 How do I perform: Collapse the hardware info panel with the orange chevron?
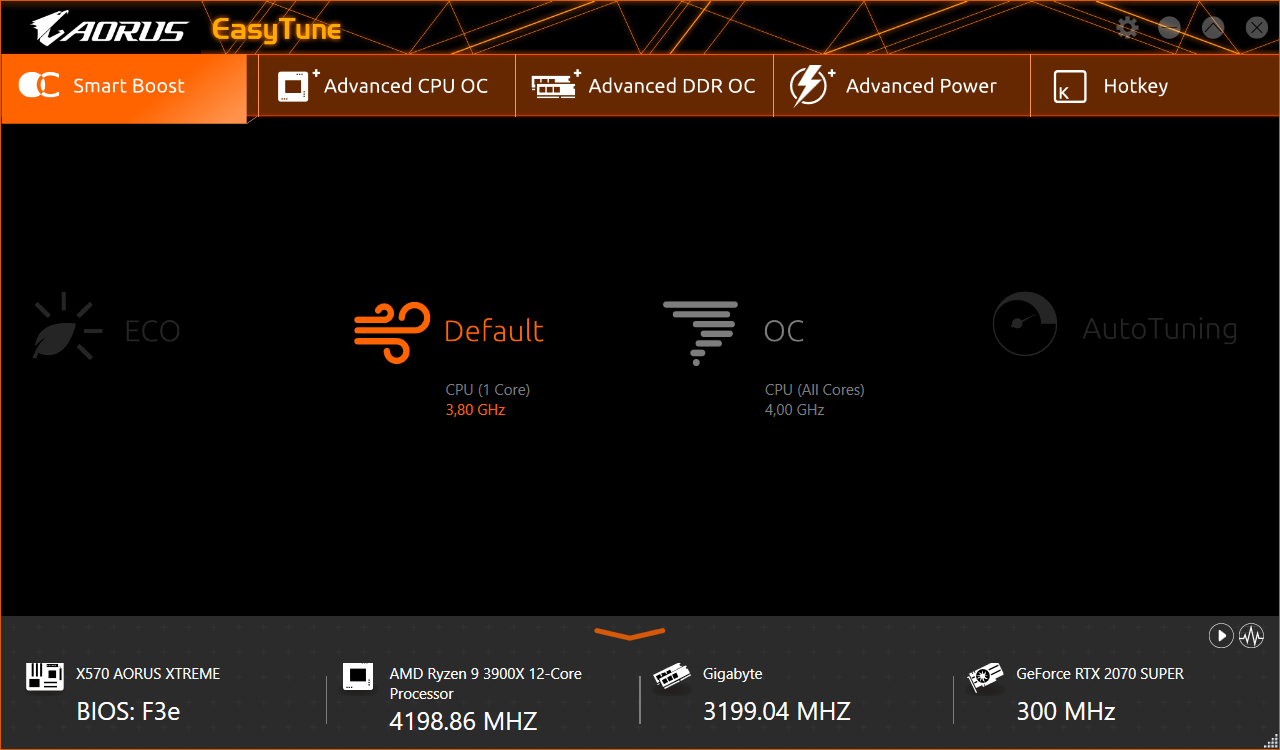point(630,633)
